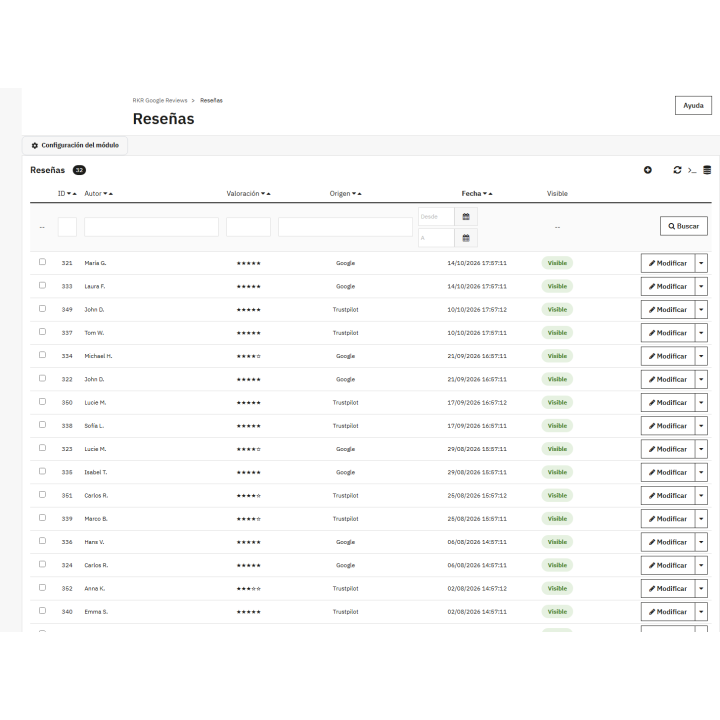Open Configuración del módulo tab

75,145
